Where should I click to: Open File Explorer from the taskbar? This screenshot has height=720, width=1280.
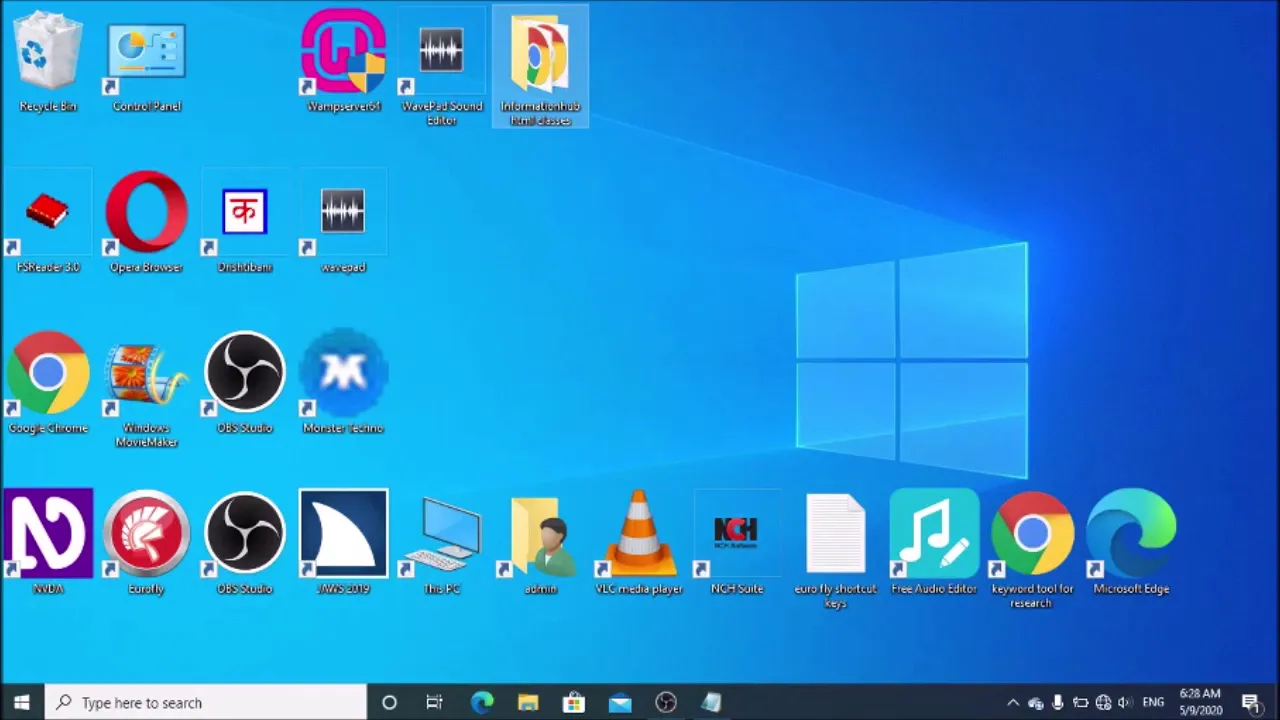click(x=528, y=703)
